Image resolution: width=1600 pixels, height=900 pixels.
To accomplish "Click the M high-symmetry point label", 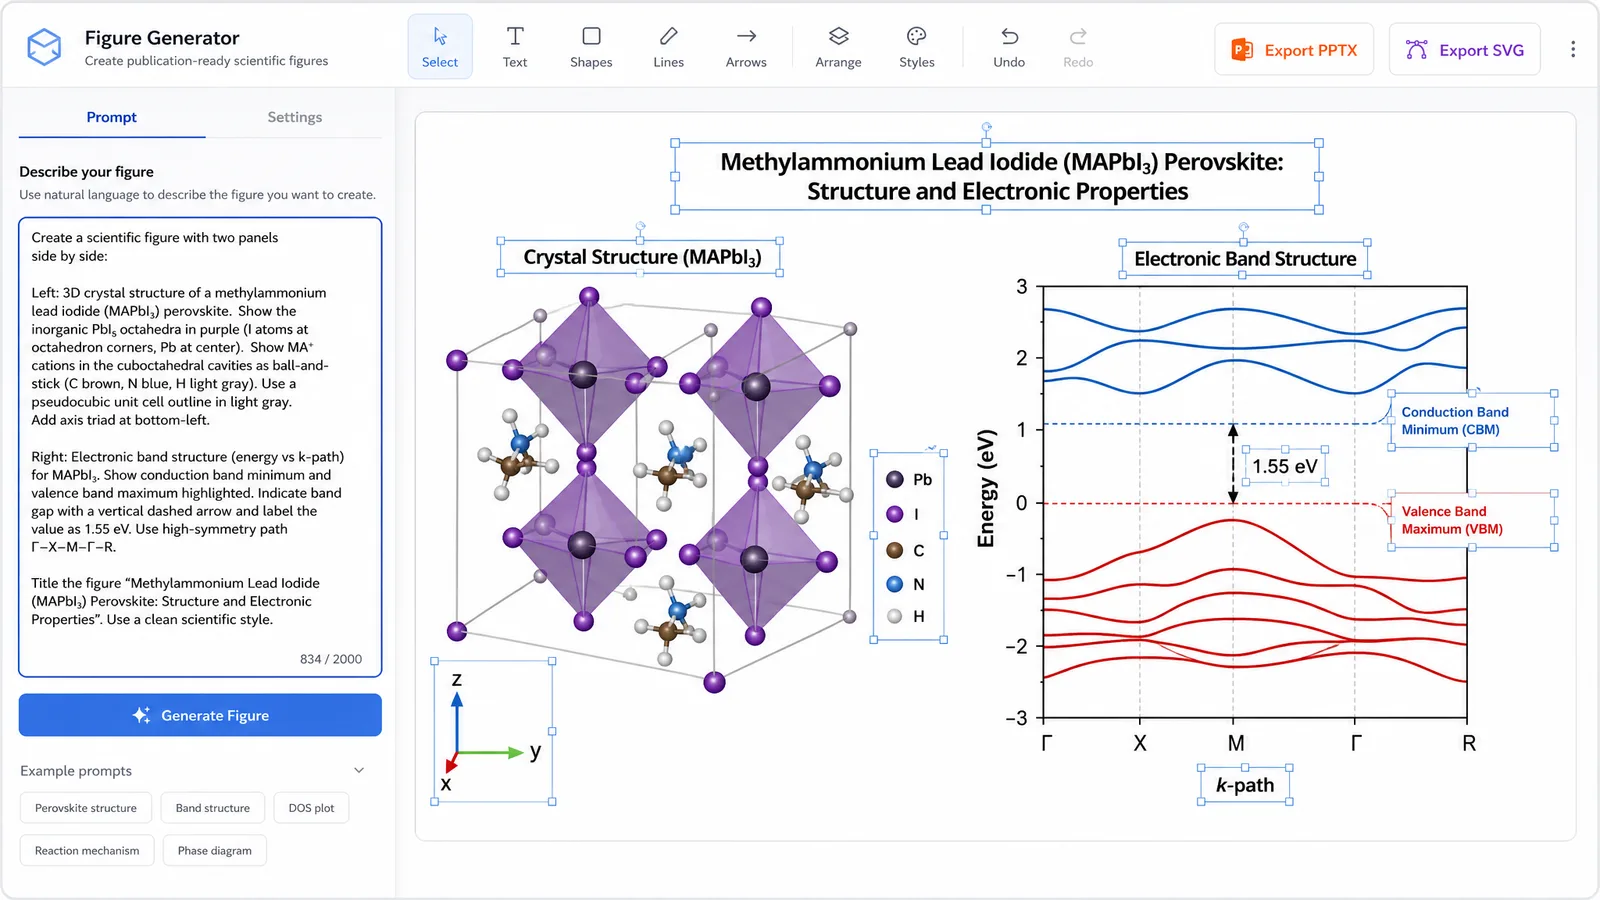I will point(1236,743).
